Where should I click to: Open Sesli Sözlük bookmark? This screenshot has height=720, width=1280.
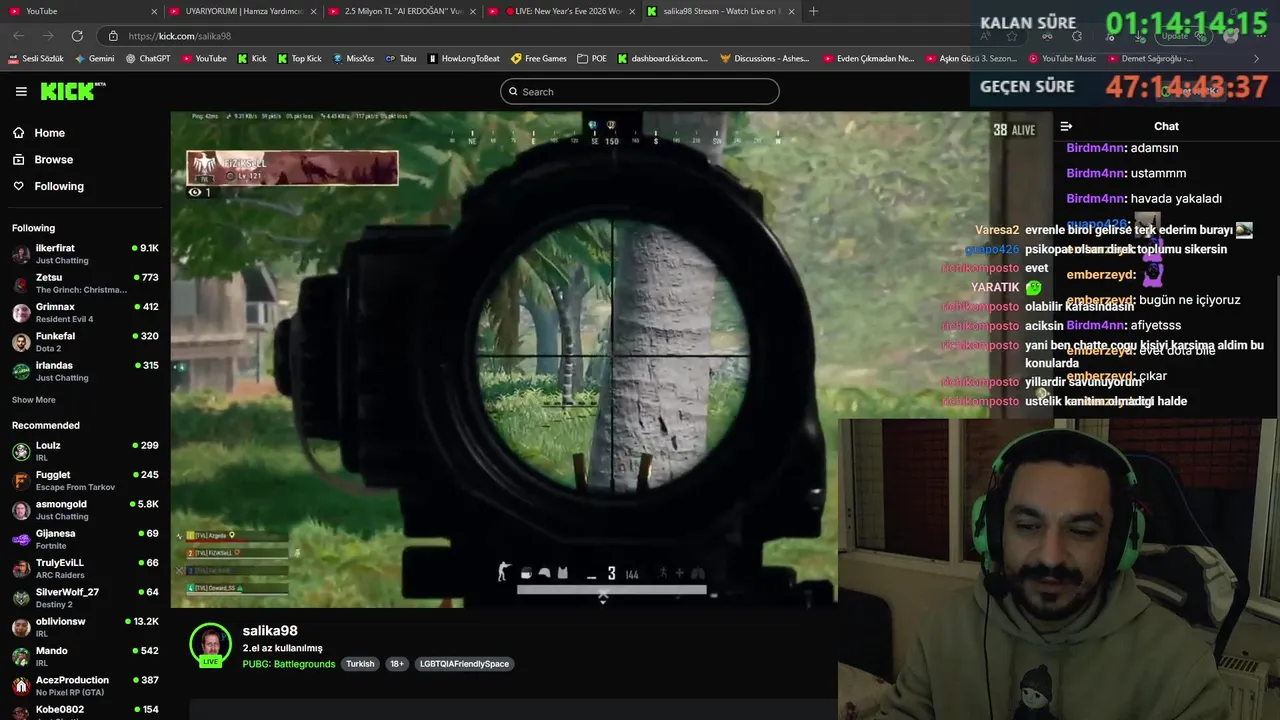coord(36,59)
